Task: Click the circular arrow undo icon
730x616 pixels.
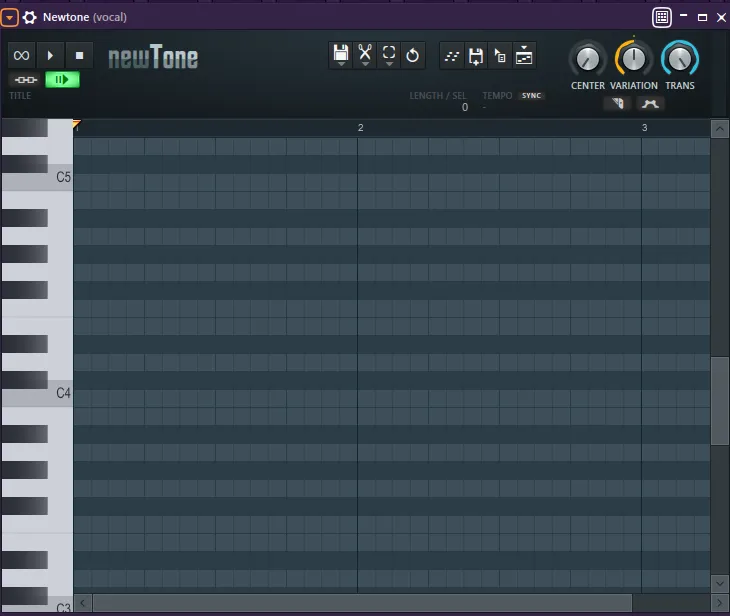Action: (413, 55)
